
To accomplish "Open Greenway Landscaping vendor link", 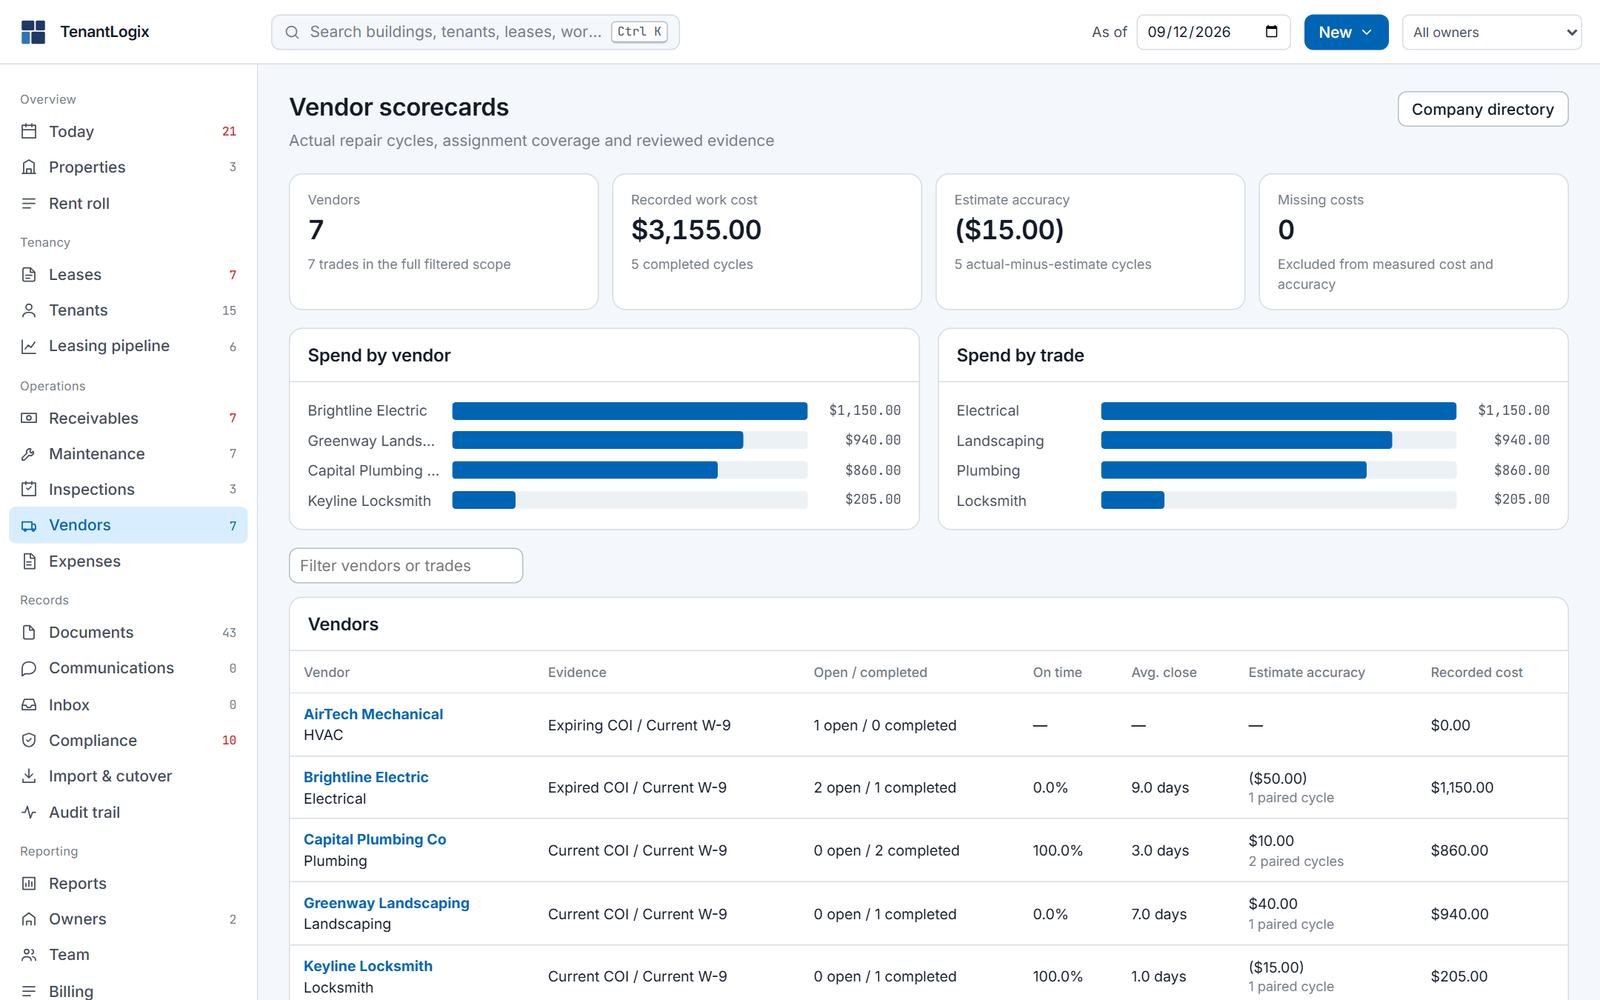I will 386,903.
